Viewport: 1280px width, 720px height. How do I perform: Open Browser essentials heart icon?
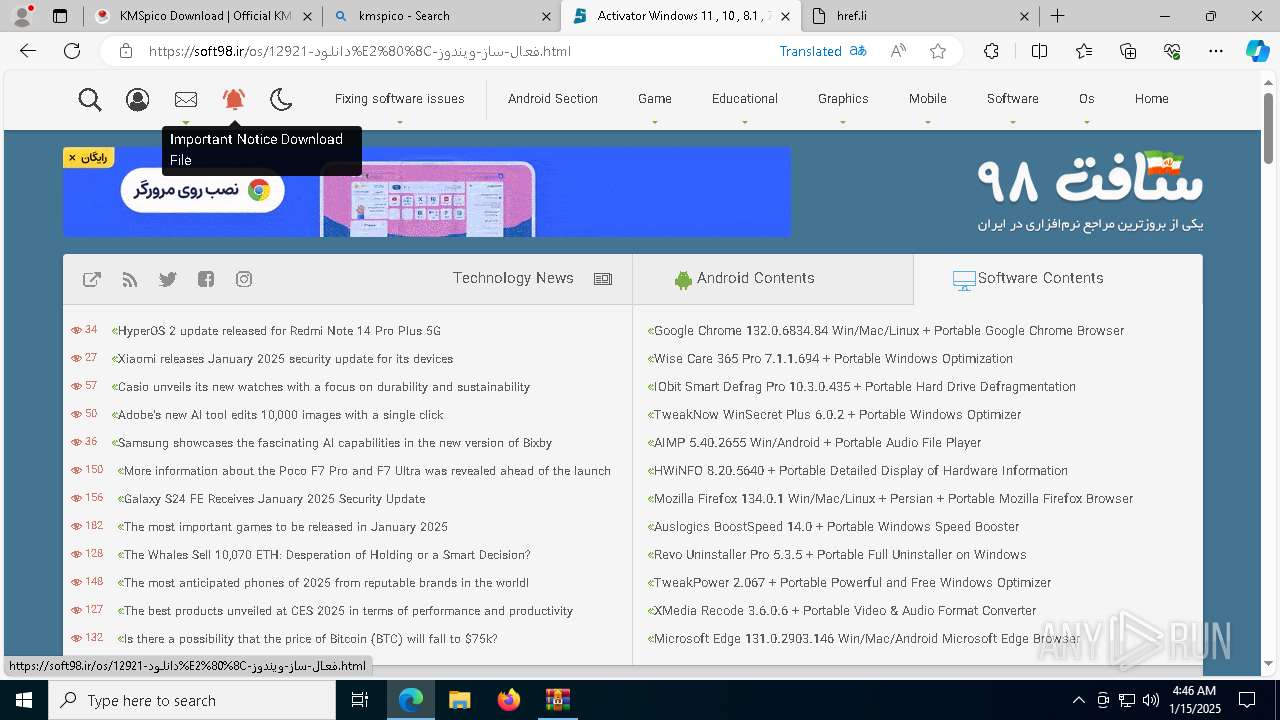point(1173,51)
